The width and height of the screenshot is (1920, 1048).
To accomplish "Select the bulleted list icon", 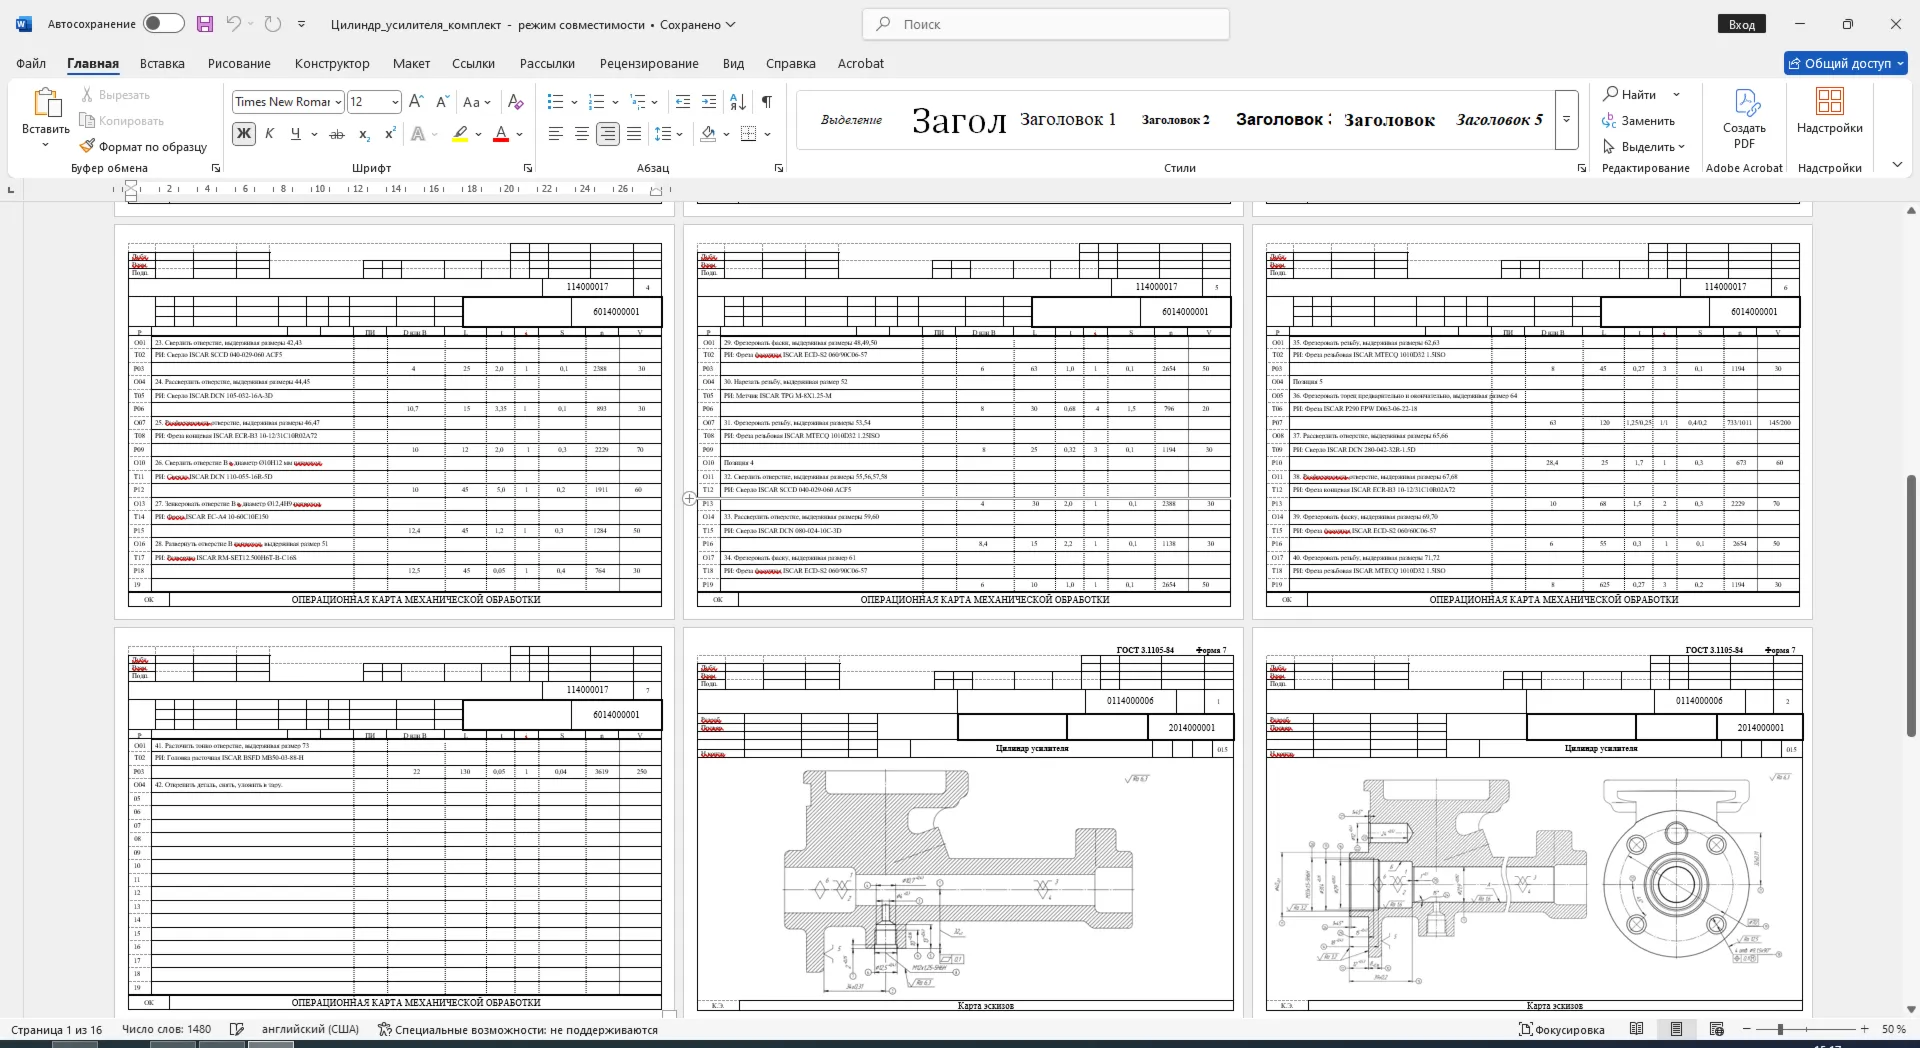I will pyautogui.click(x=556, y=102).
